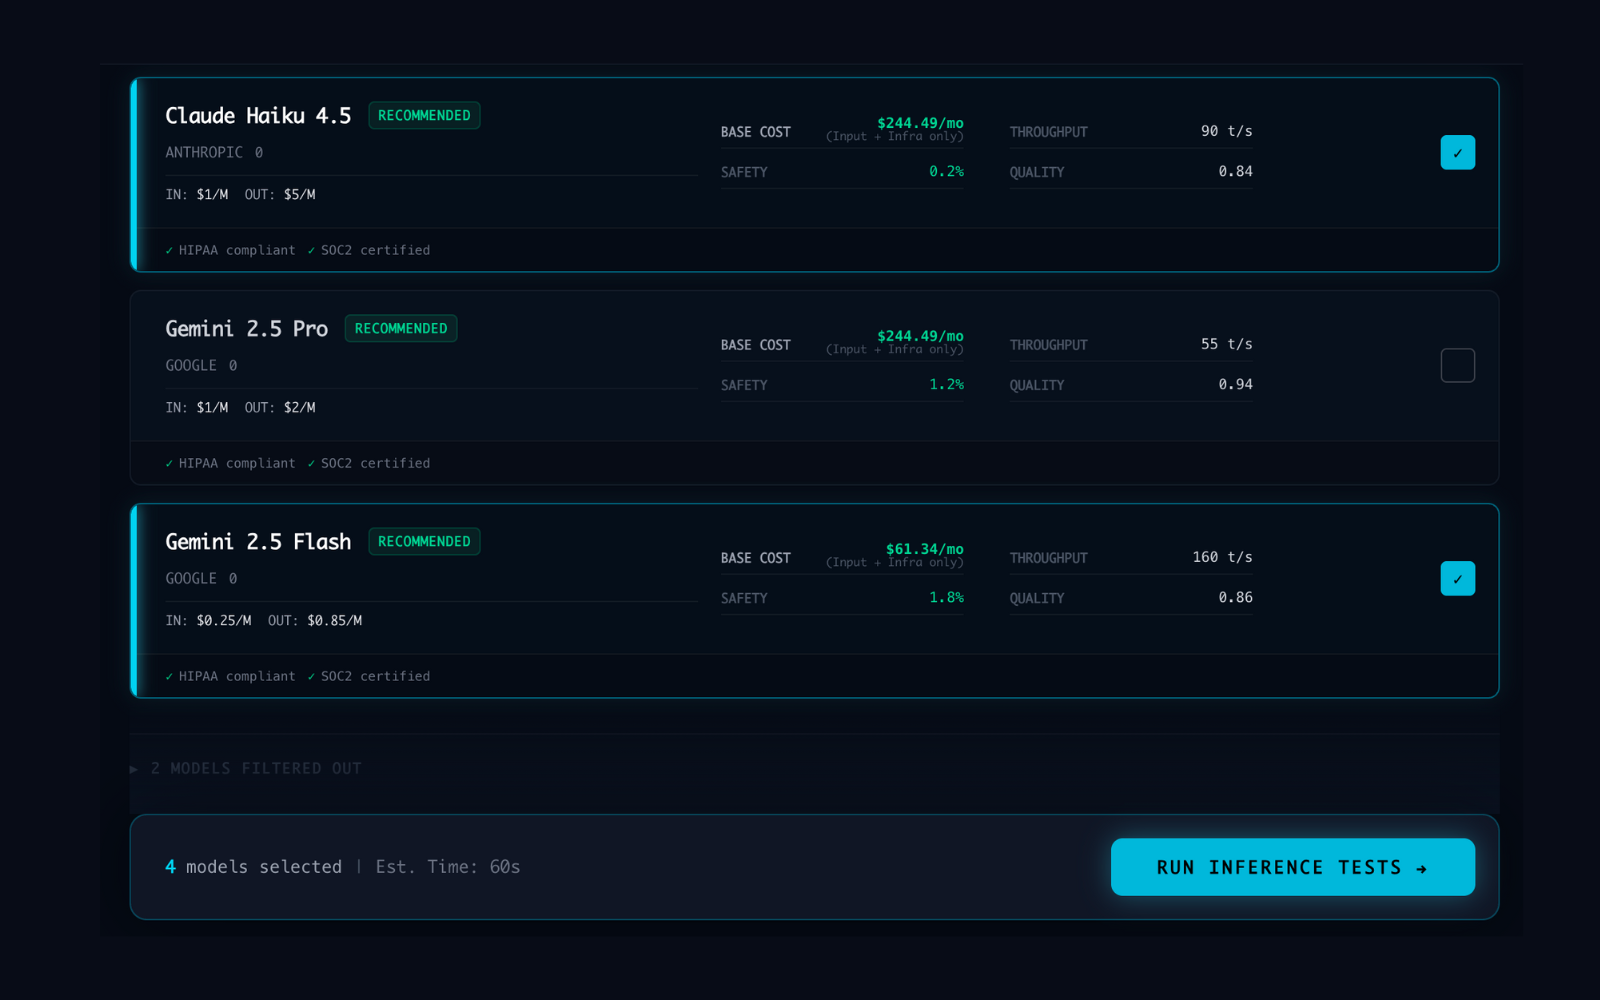Open the Gemini 2.5 Flash model title
This screenshot has width=1600, height=1000.
[258, 542]
